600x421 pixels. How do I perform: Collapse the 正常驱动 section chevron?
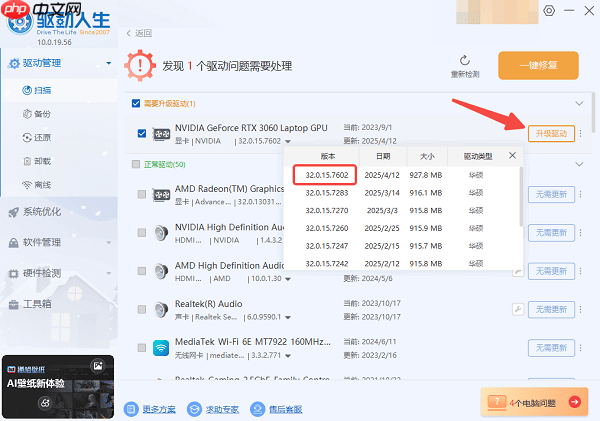click(x=579, y=164)
